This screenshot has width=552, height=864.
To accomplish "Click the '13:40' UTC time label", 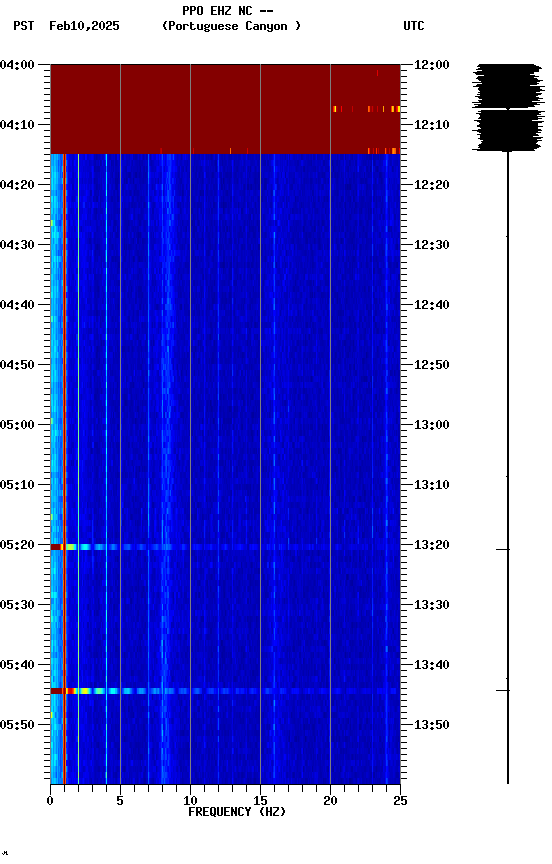I will 432,665.
